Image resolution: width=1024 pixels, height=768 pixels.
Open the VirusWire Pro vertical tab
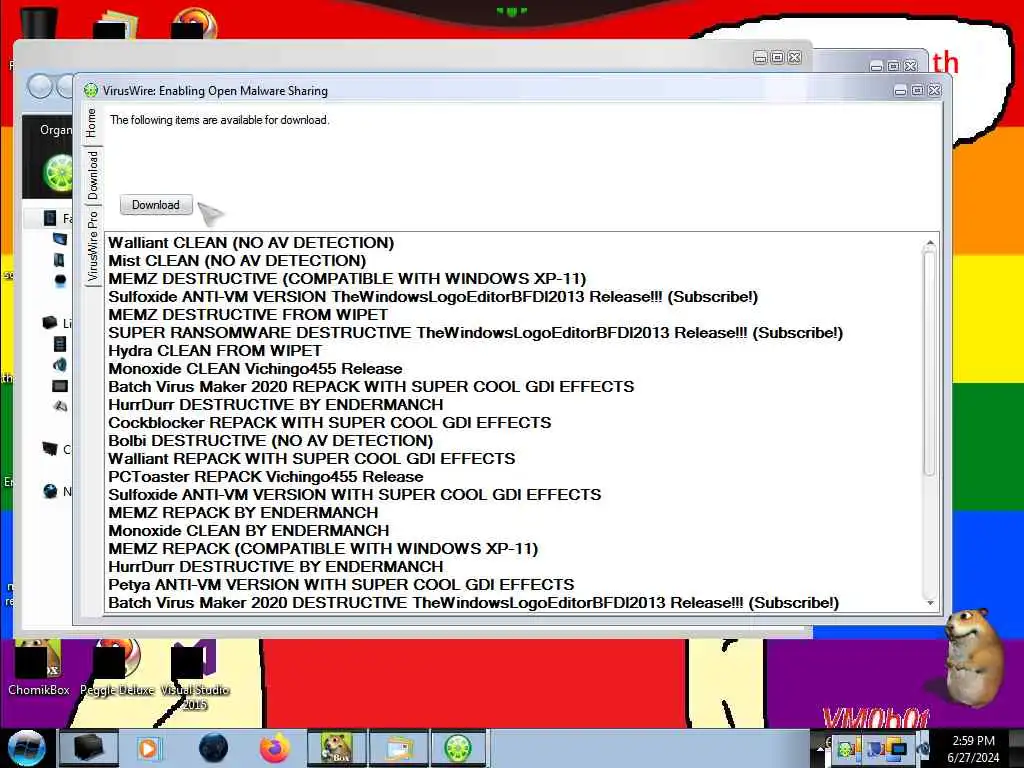(x=93, y=246)
